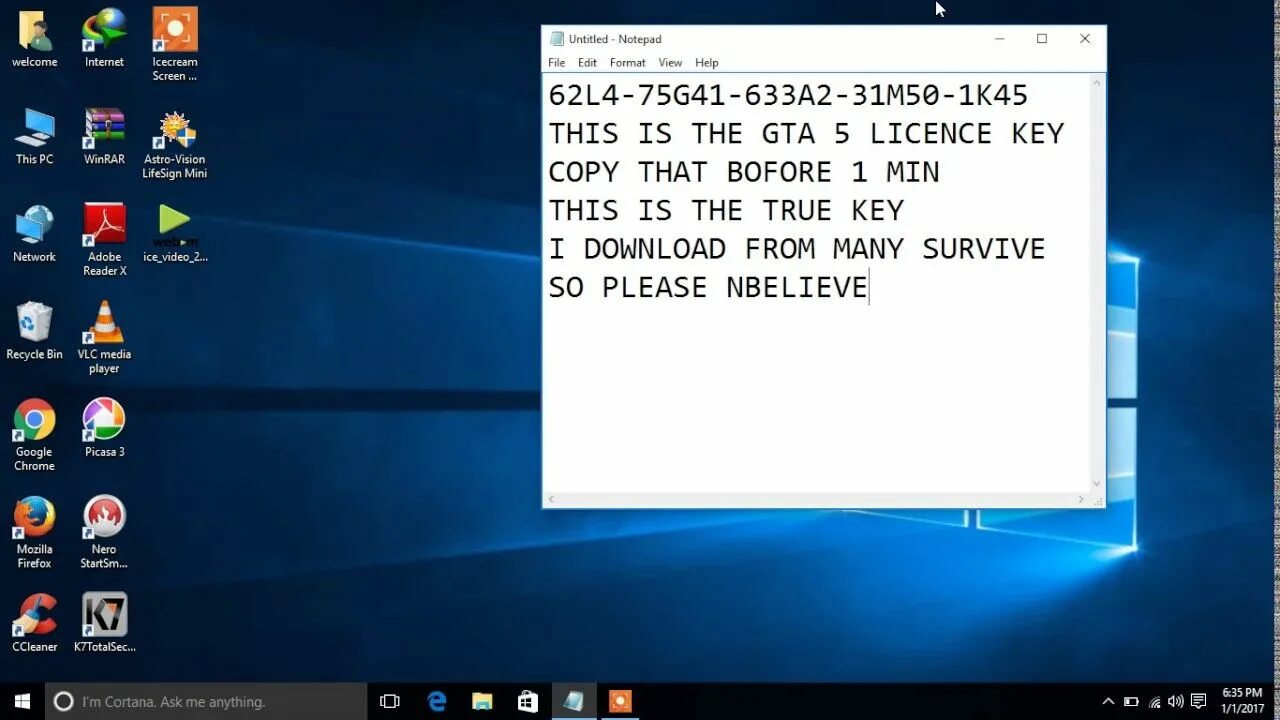This screenshot has height=720, width=1280.
Task: Launch Icecream Screen Recorder desktop shortcut
Action: (x=175, y=45)
